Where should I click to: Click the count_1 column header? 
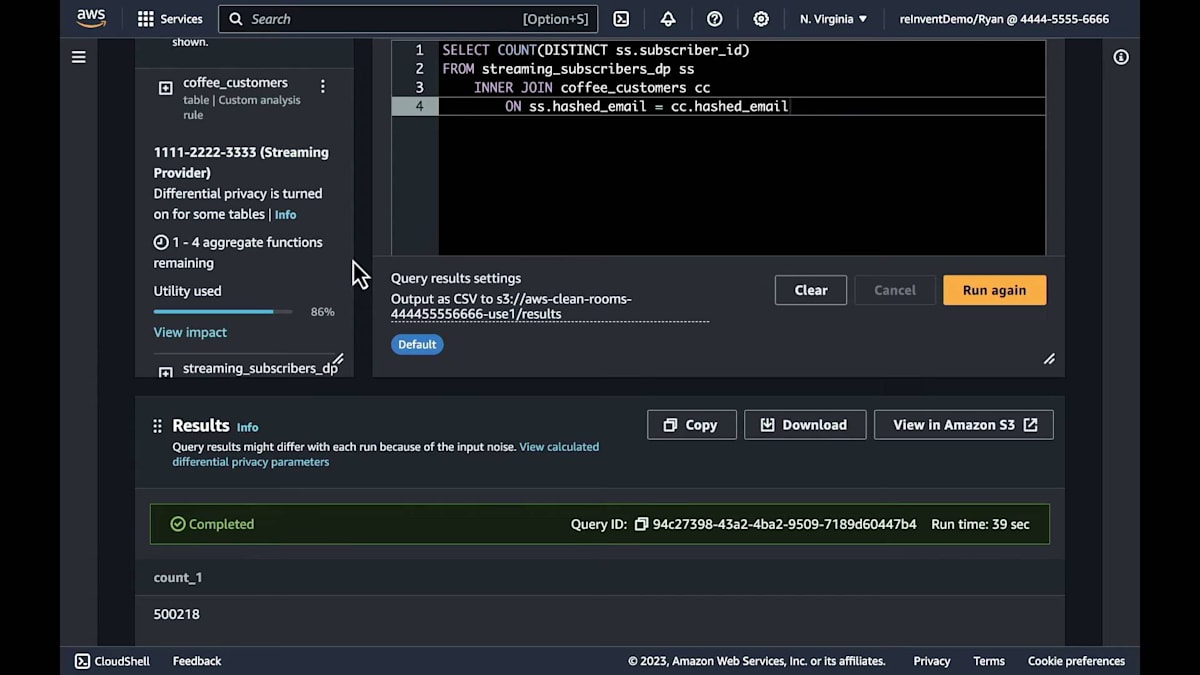click(x=178, y=578)
